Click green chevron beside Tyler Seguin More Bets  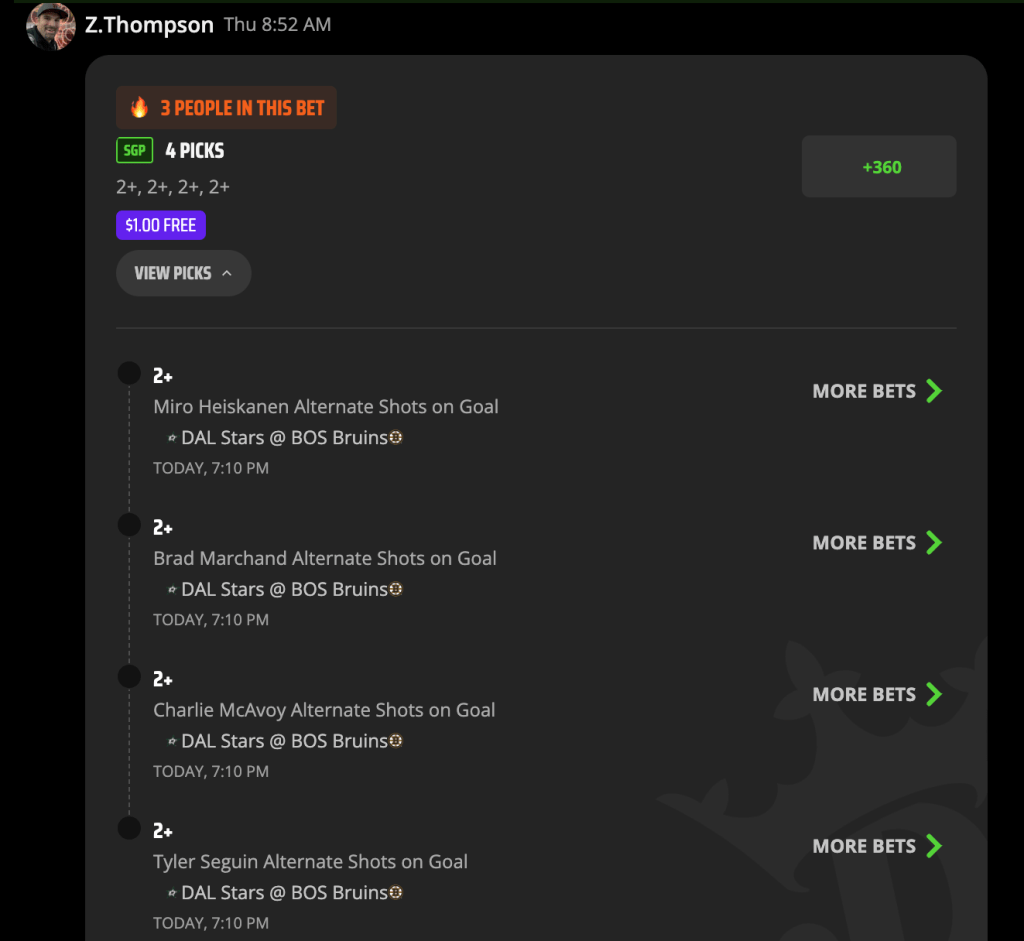(935, 846)
